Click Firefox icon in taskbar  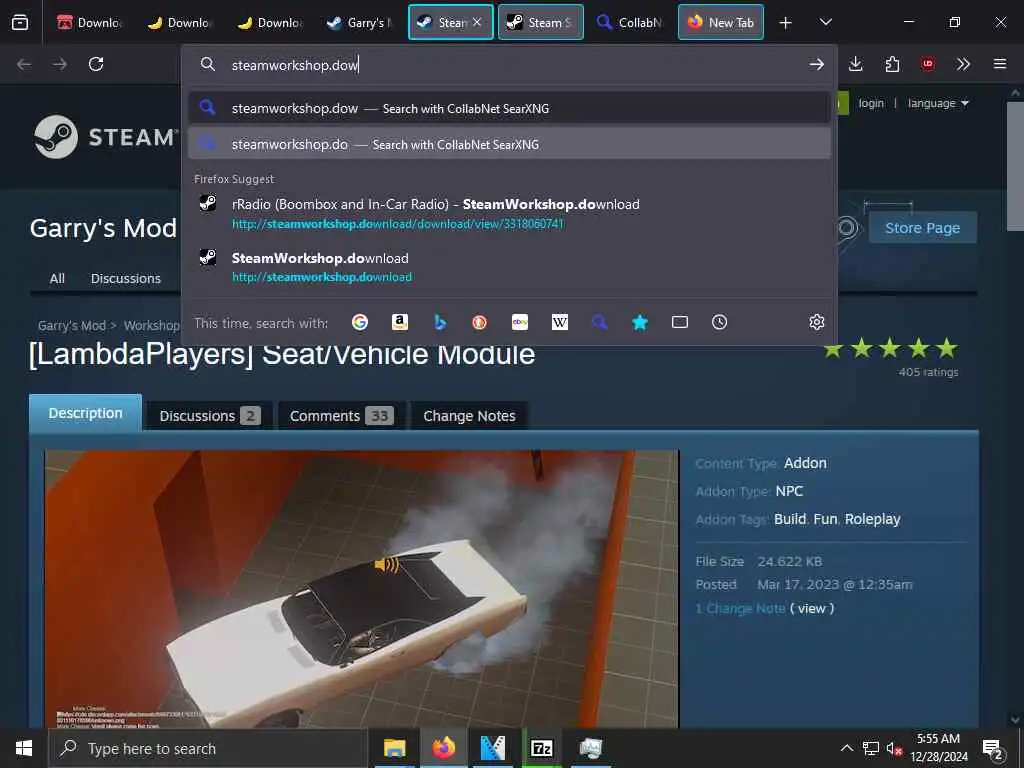tap(443, 748)
